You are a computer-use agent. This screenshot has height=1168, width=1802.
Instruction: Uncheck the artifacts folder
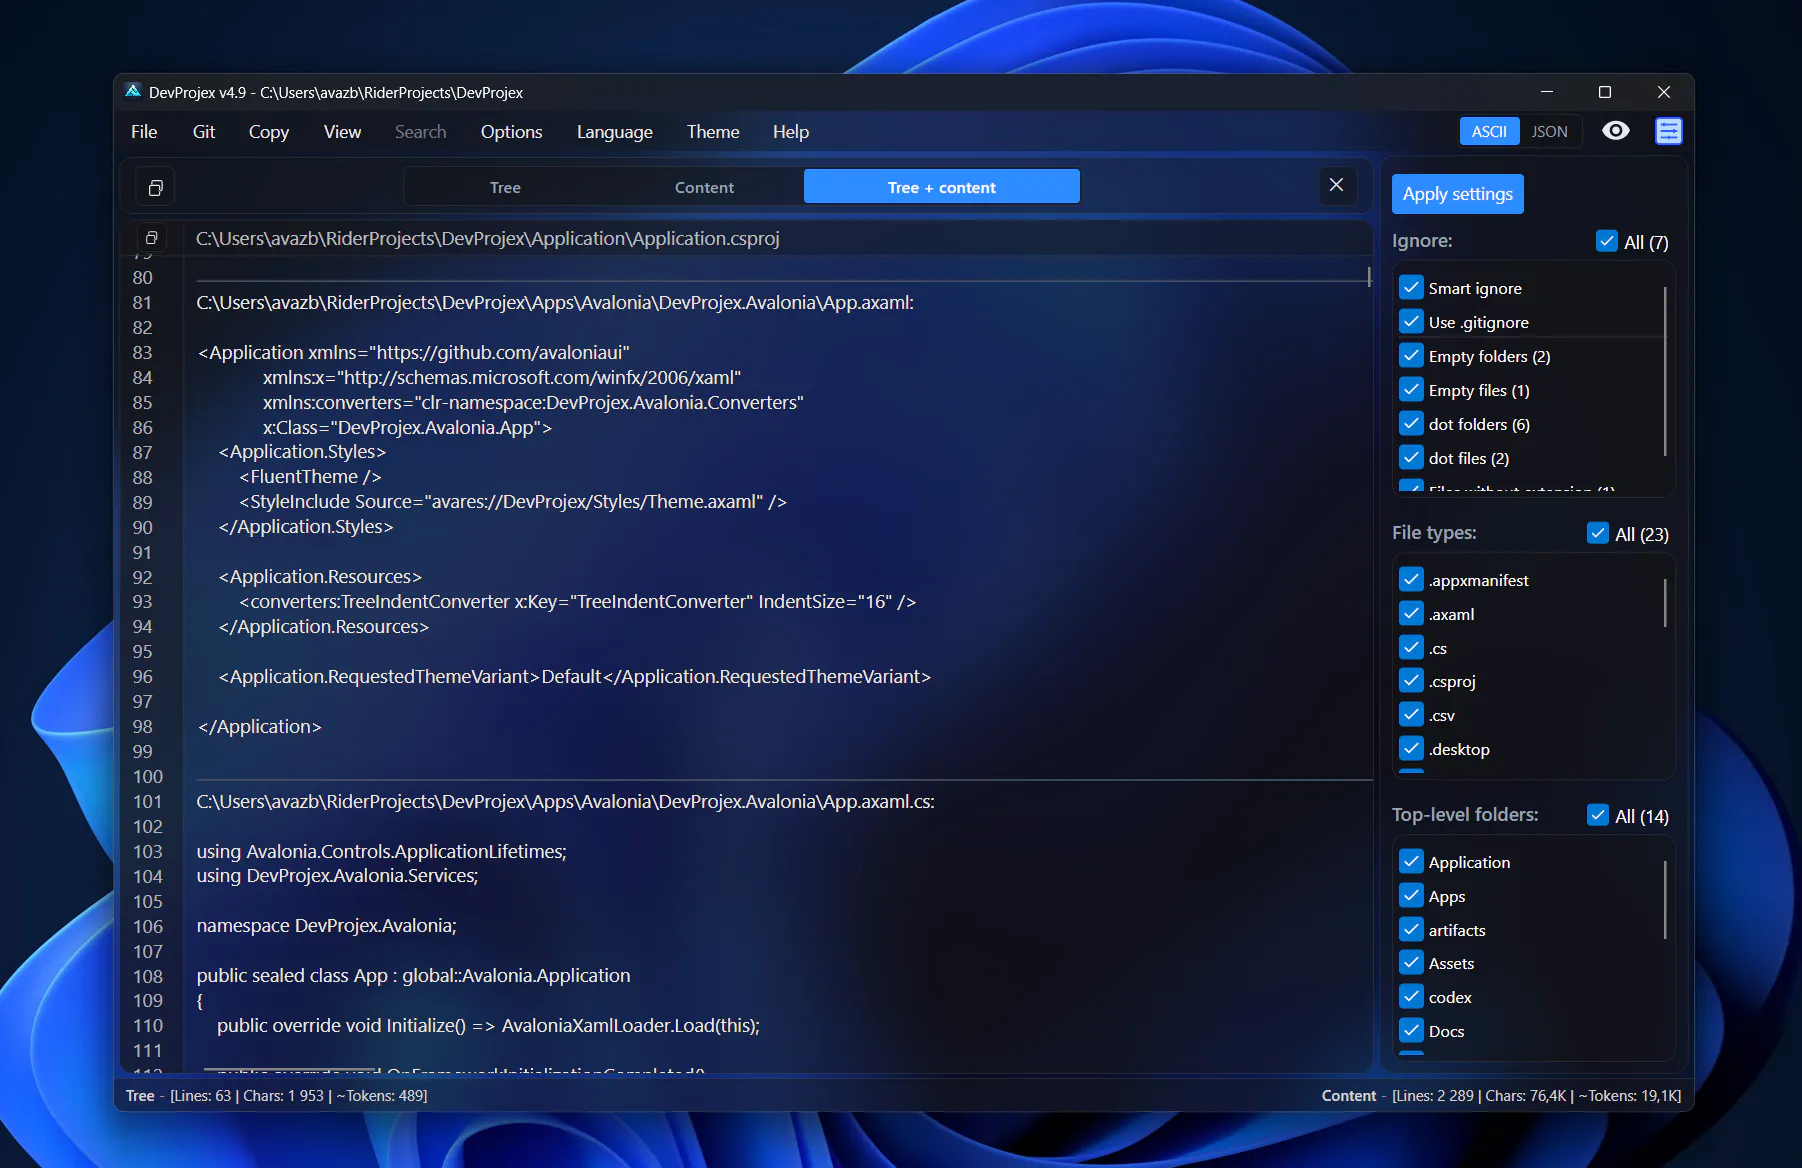[x=1411, y=930]
